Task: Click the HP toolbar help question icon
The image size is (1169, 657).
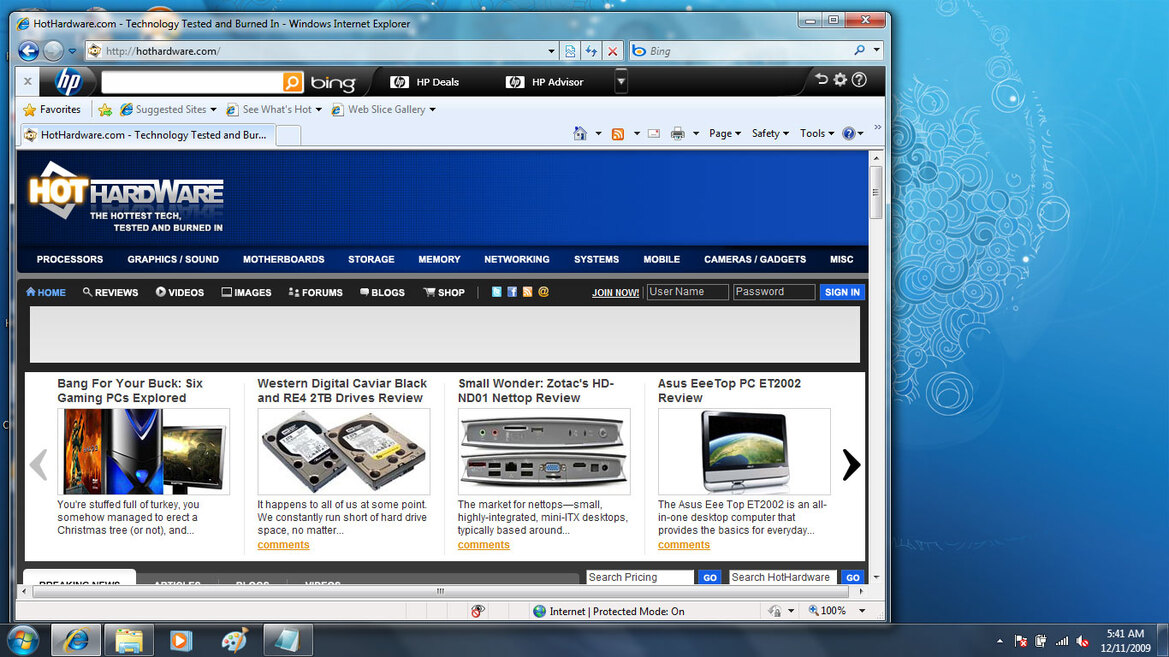Action: [x=860, y=79]
